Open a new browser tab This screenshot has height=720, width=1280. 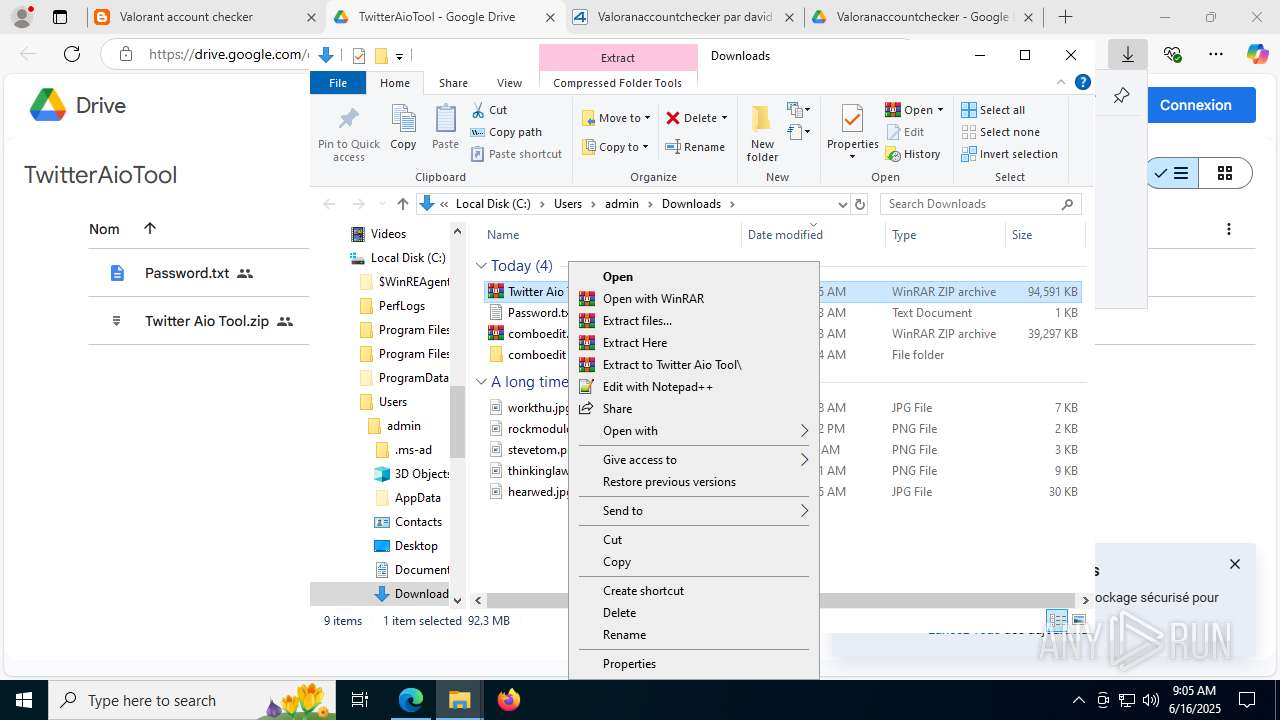(1066, 17)
